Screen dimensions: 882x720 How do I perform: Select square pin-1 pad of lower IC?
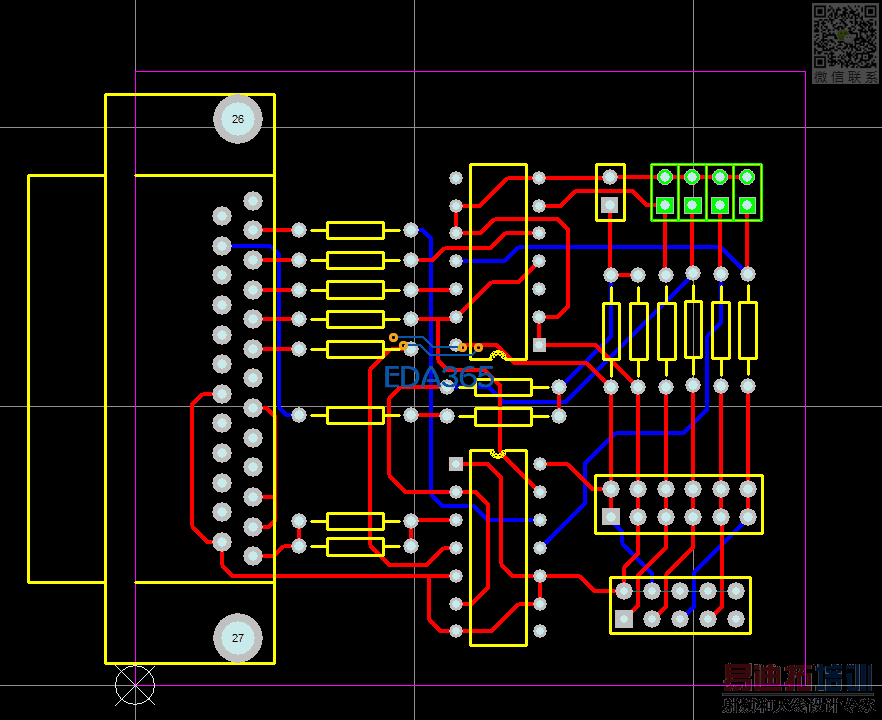(x=456, y=464)
